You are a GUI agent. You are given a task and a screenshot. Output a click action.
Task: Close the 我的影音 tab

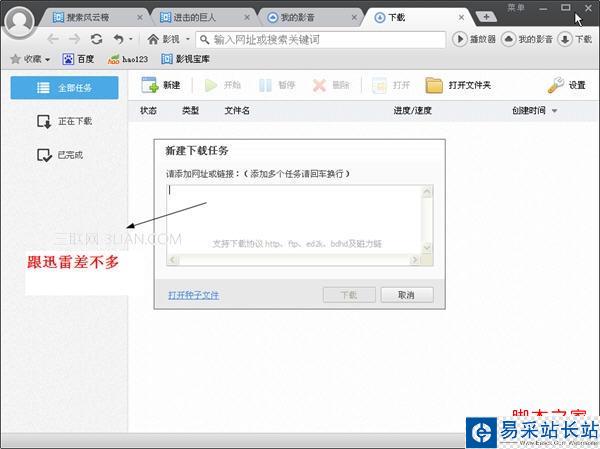click(x=354, y=18)
